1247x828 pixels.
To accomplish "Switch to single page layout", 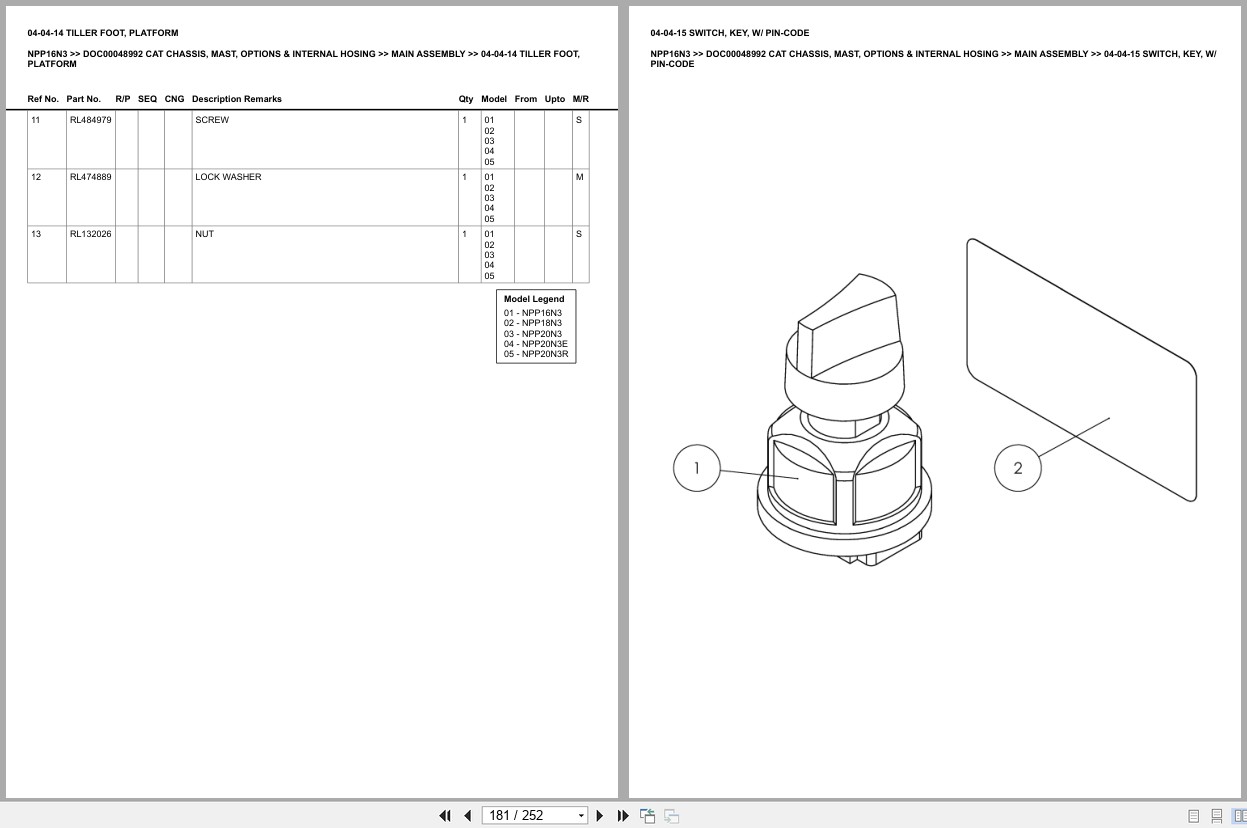I will (x=1193, y=816).
